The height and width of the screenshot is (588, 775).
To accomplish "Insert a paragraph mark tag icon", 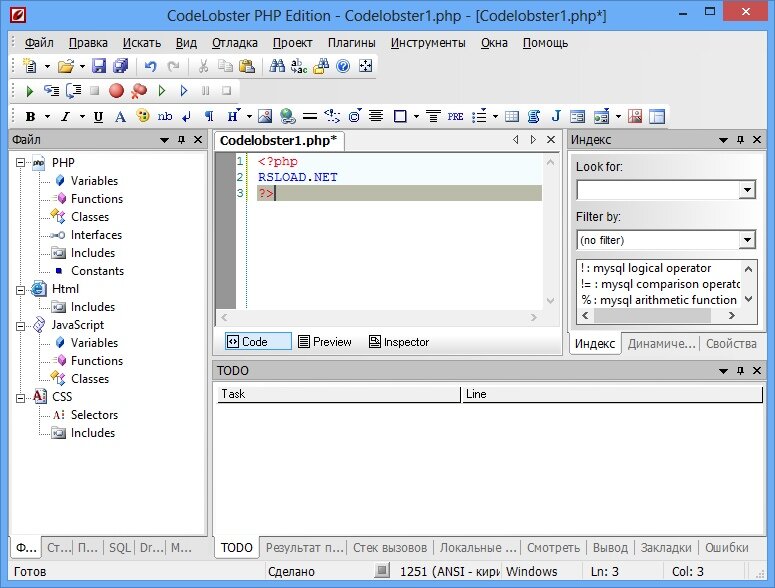I will point(209,117).
